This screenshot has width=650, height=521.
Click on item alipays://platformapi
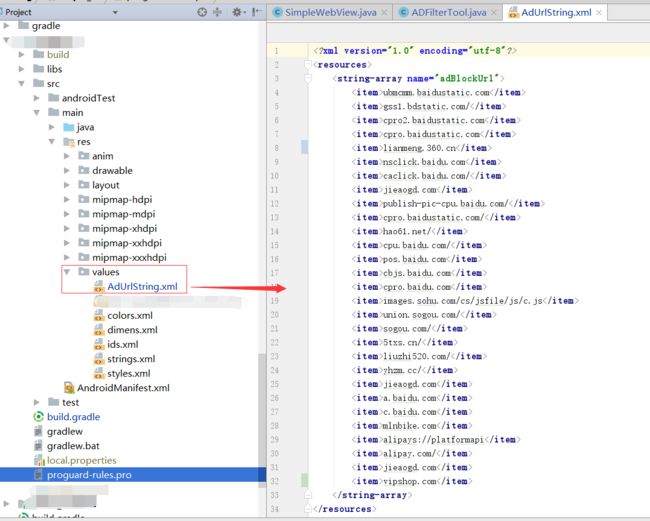pyautogui.click(x=433, y=440)
